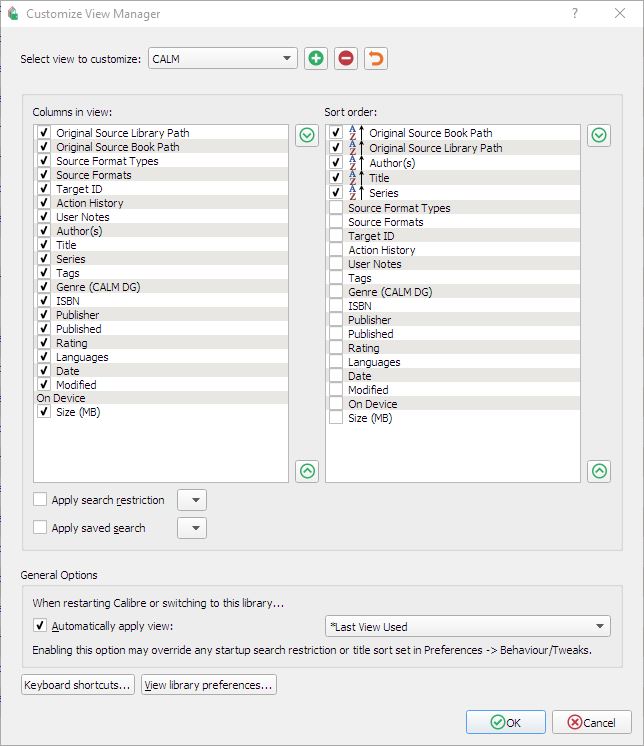Click move down arrow beside Sort order list
Image resolution: width=644 pixels, height=746 pixels.
click(599, 135)
